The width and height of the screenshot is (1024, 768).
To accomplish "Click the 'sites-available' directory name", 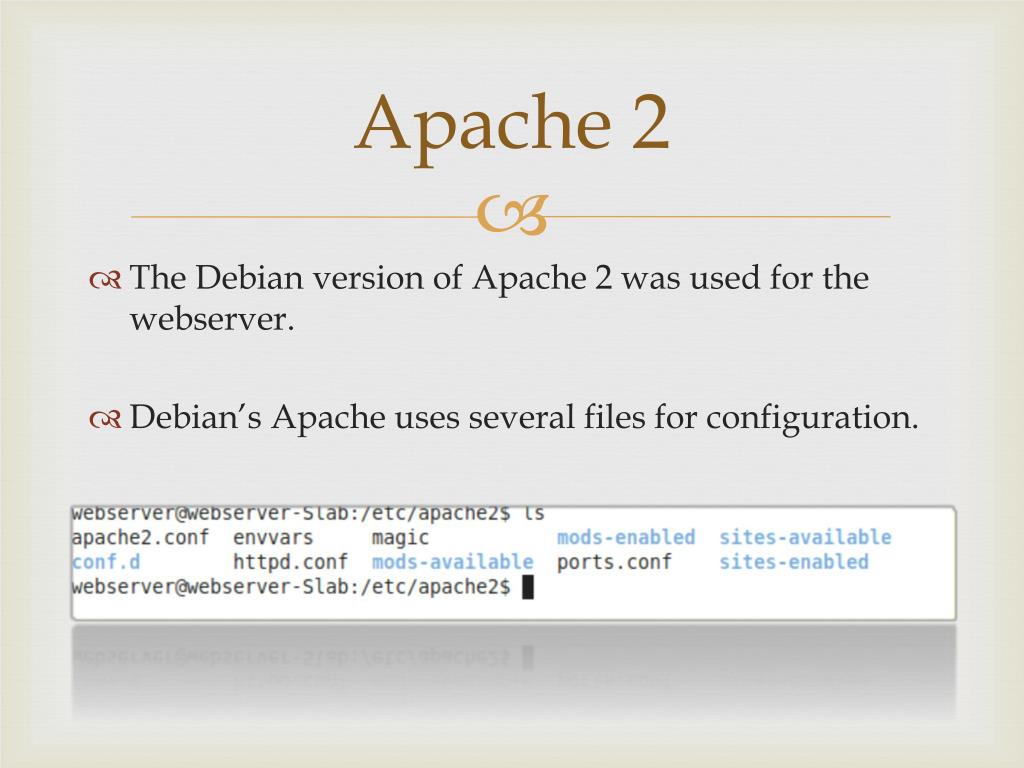I will click(x=805, y=537).
